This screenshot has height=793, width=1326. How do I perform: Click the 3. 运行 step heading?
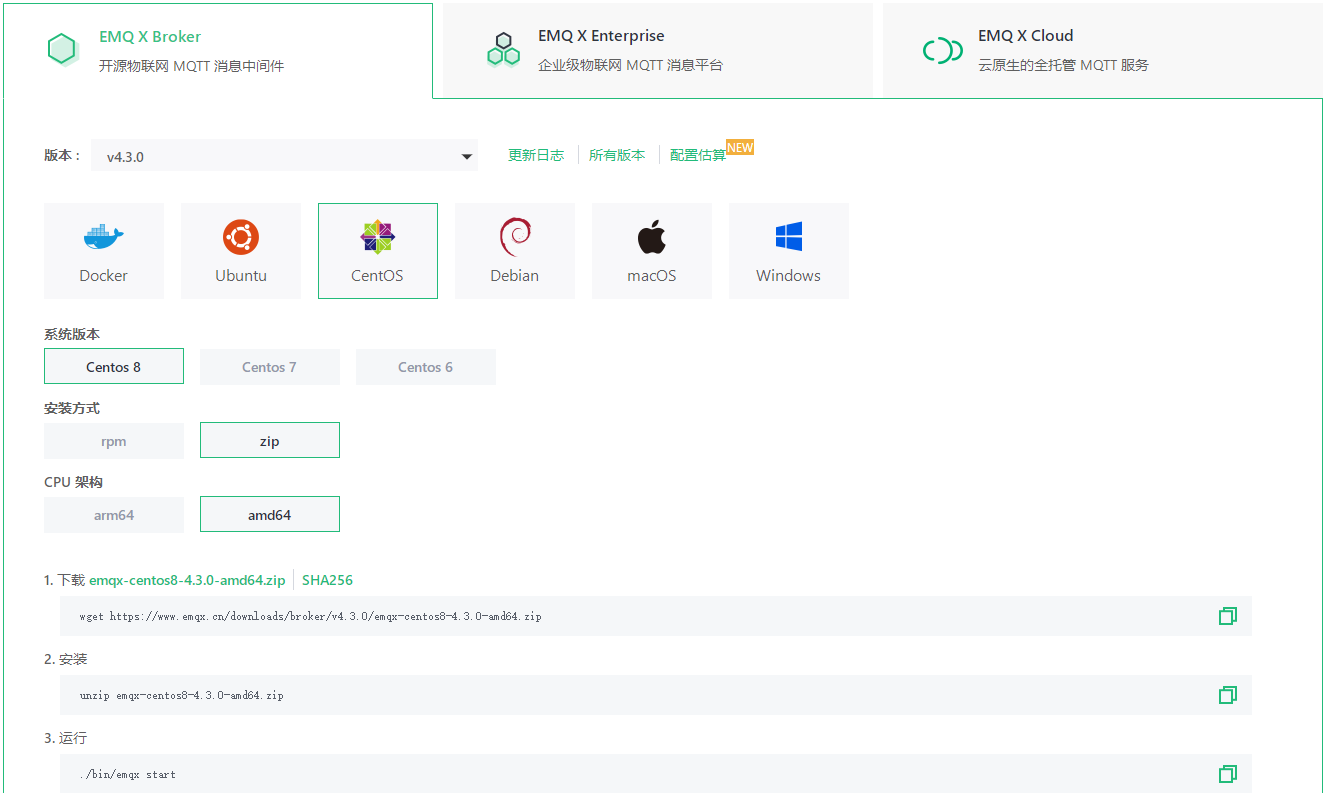click(x=66, y=738)
